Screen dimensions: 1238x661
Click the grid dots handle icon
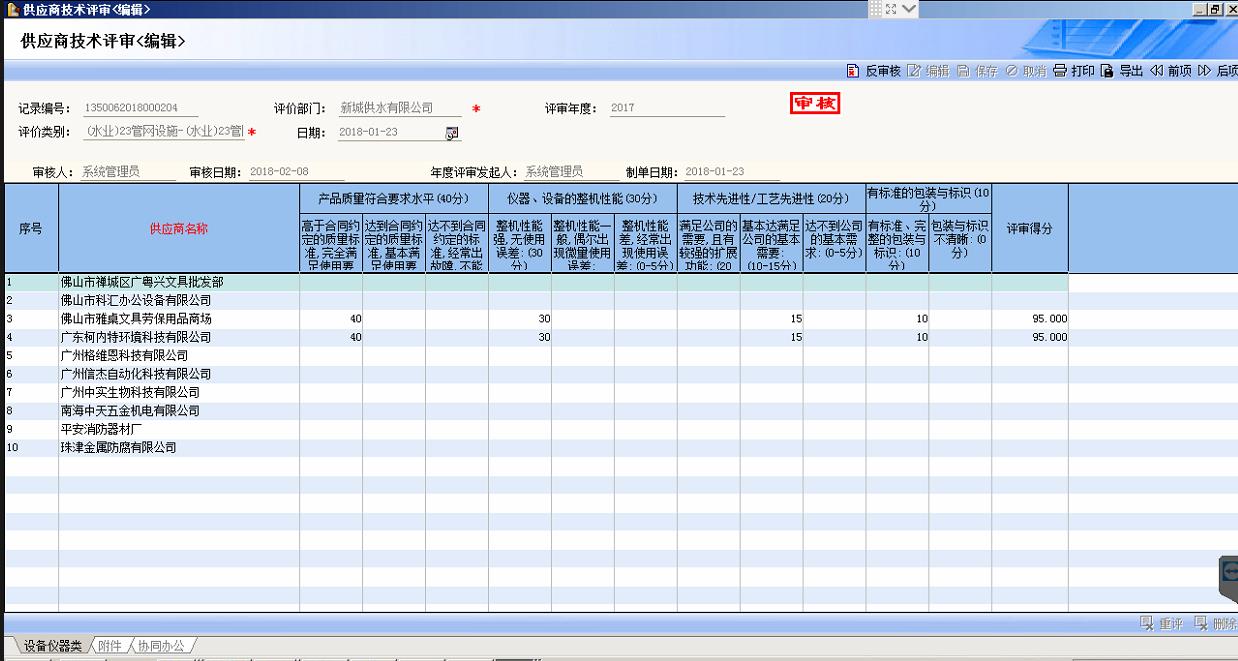coord(875,9)
